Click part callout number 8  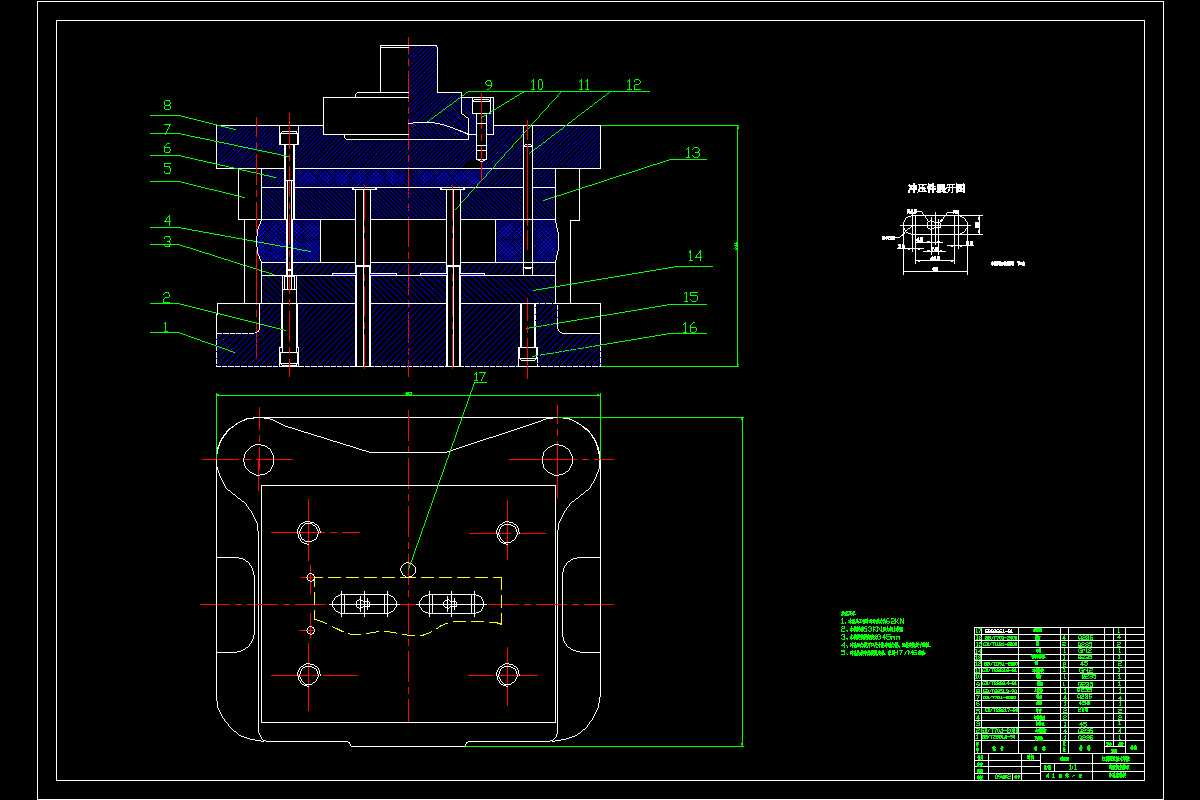167,105
